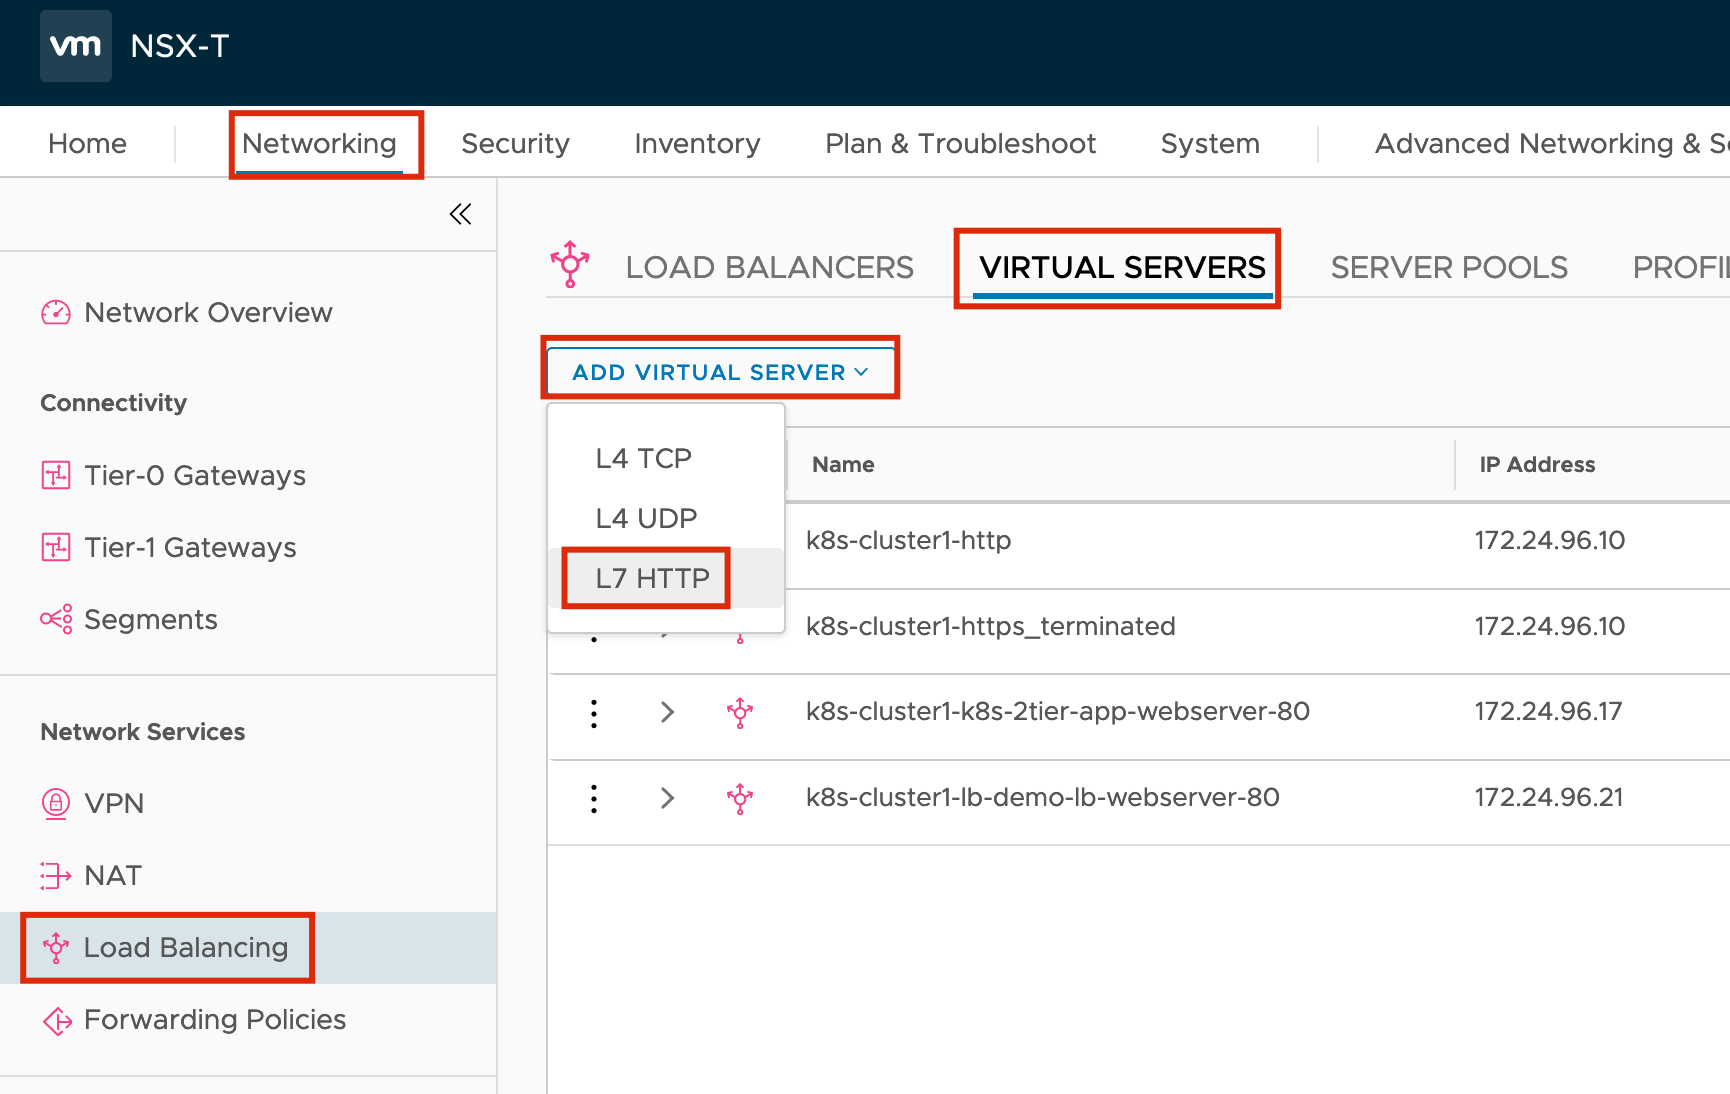1730x1094 pixels.
Task: Open the Home tab
Action: (x=87, y=144)
